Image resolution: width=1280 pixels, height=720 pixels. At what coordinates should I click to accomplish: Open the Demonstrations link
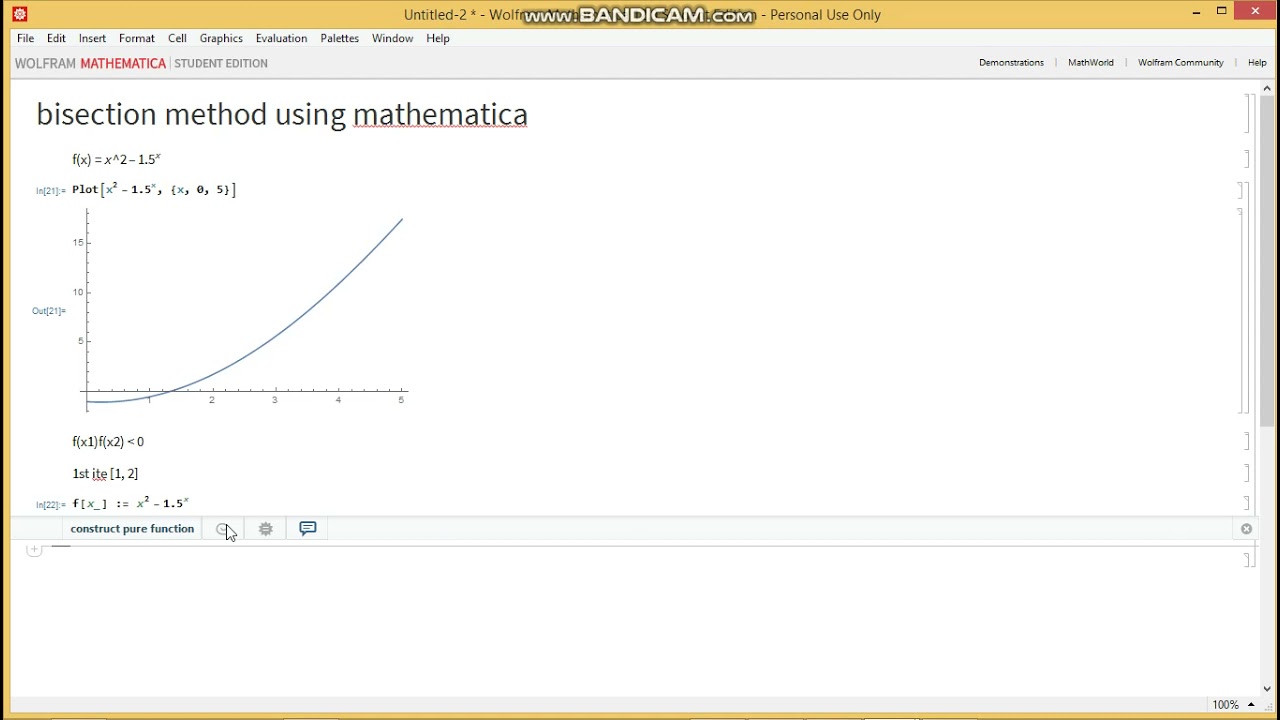pos(1011,62)
